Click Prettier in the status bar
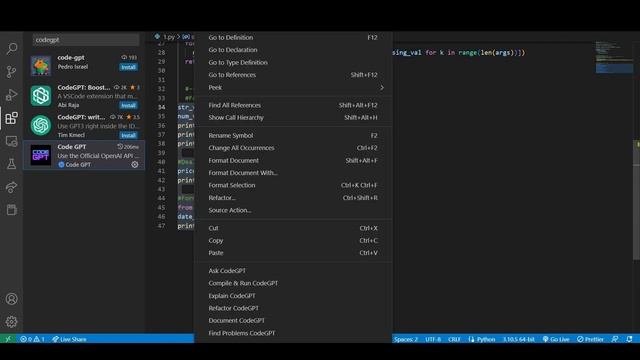Screen dimensions: 640x360 tap(590, 339)
